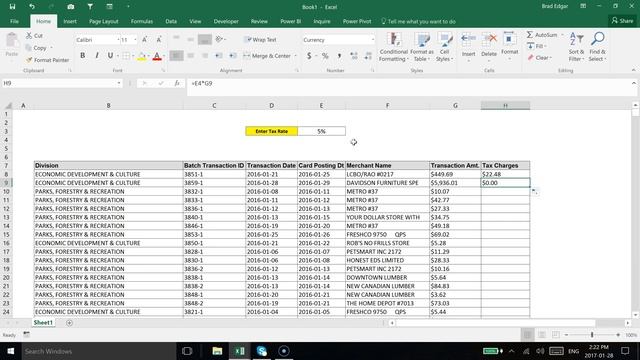Click the Clear eraser button
Screen dimensions: 640x360
[x=539, y=58]
